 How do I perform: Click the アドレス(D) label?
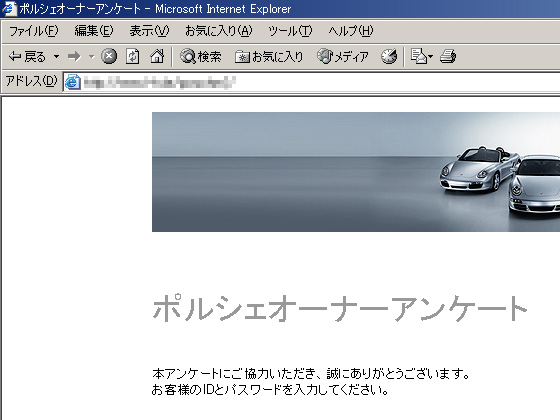[31, 81]
